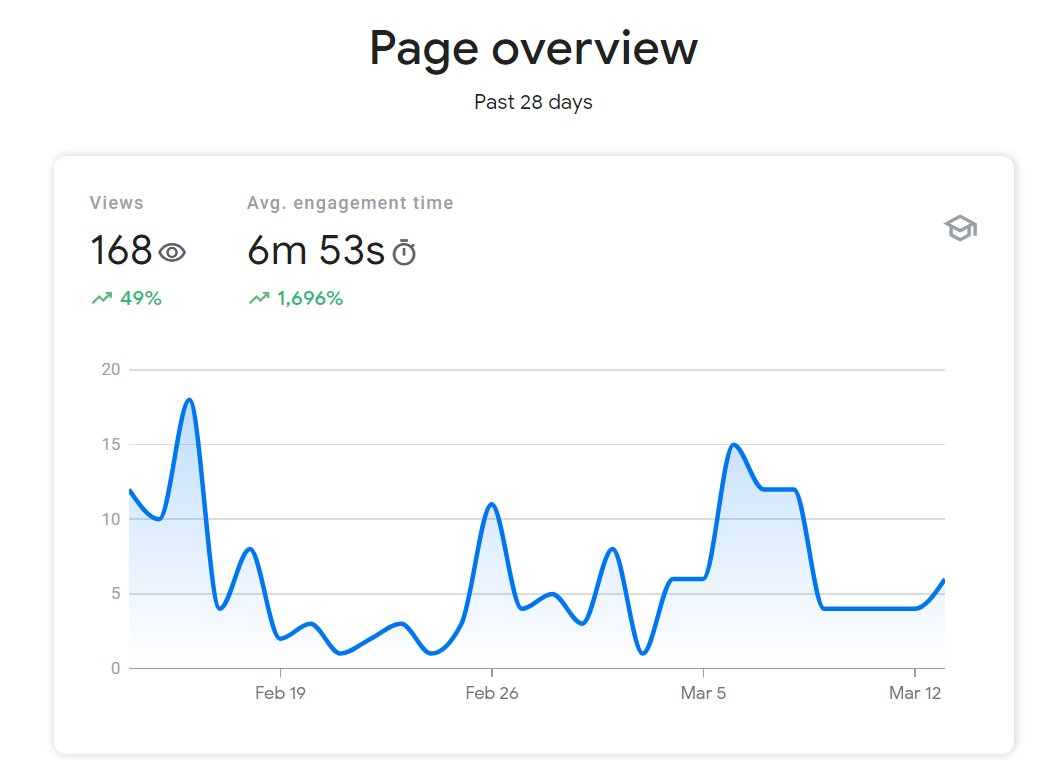Click the 6m 53s engagement value

coord(316,250)
